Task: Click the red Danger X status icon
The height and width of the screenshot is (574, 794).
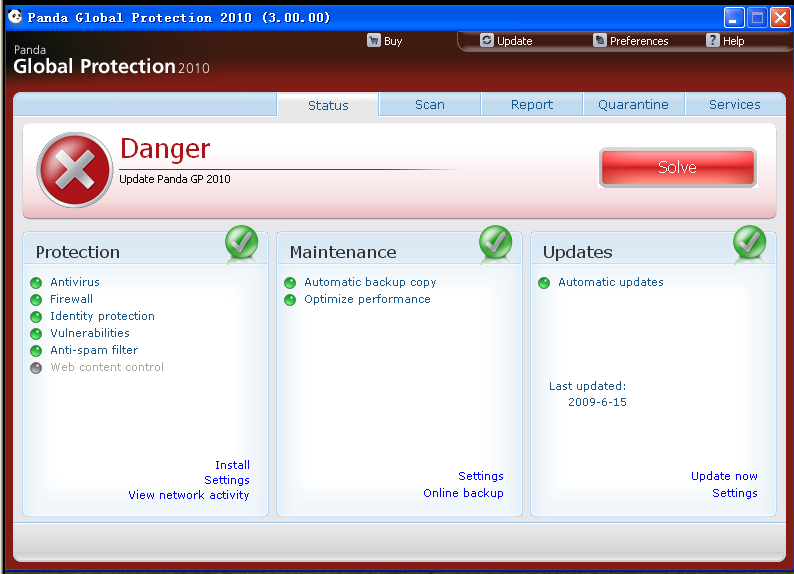Action: point(75,170)
